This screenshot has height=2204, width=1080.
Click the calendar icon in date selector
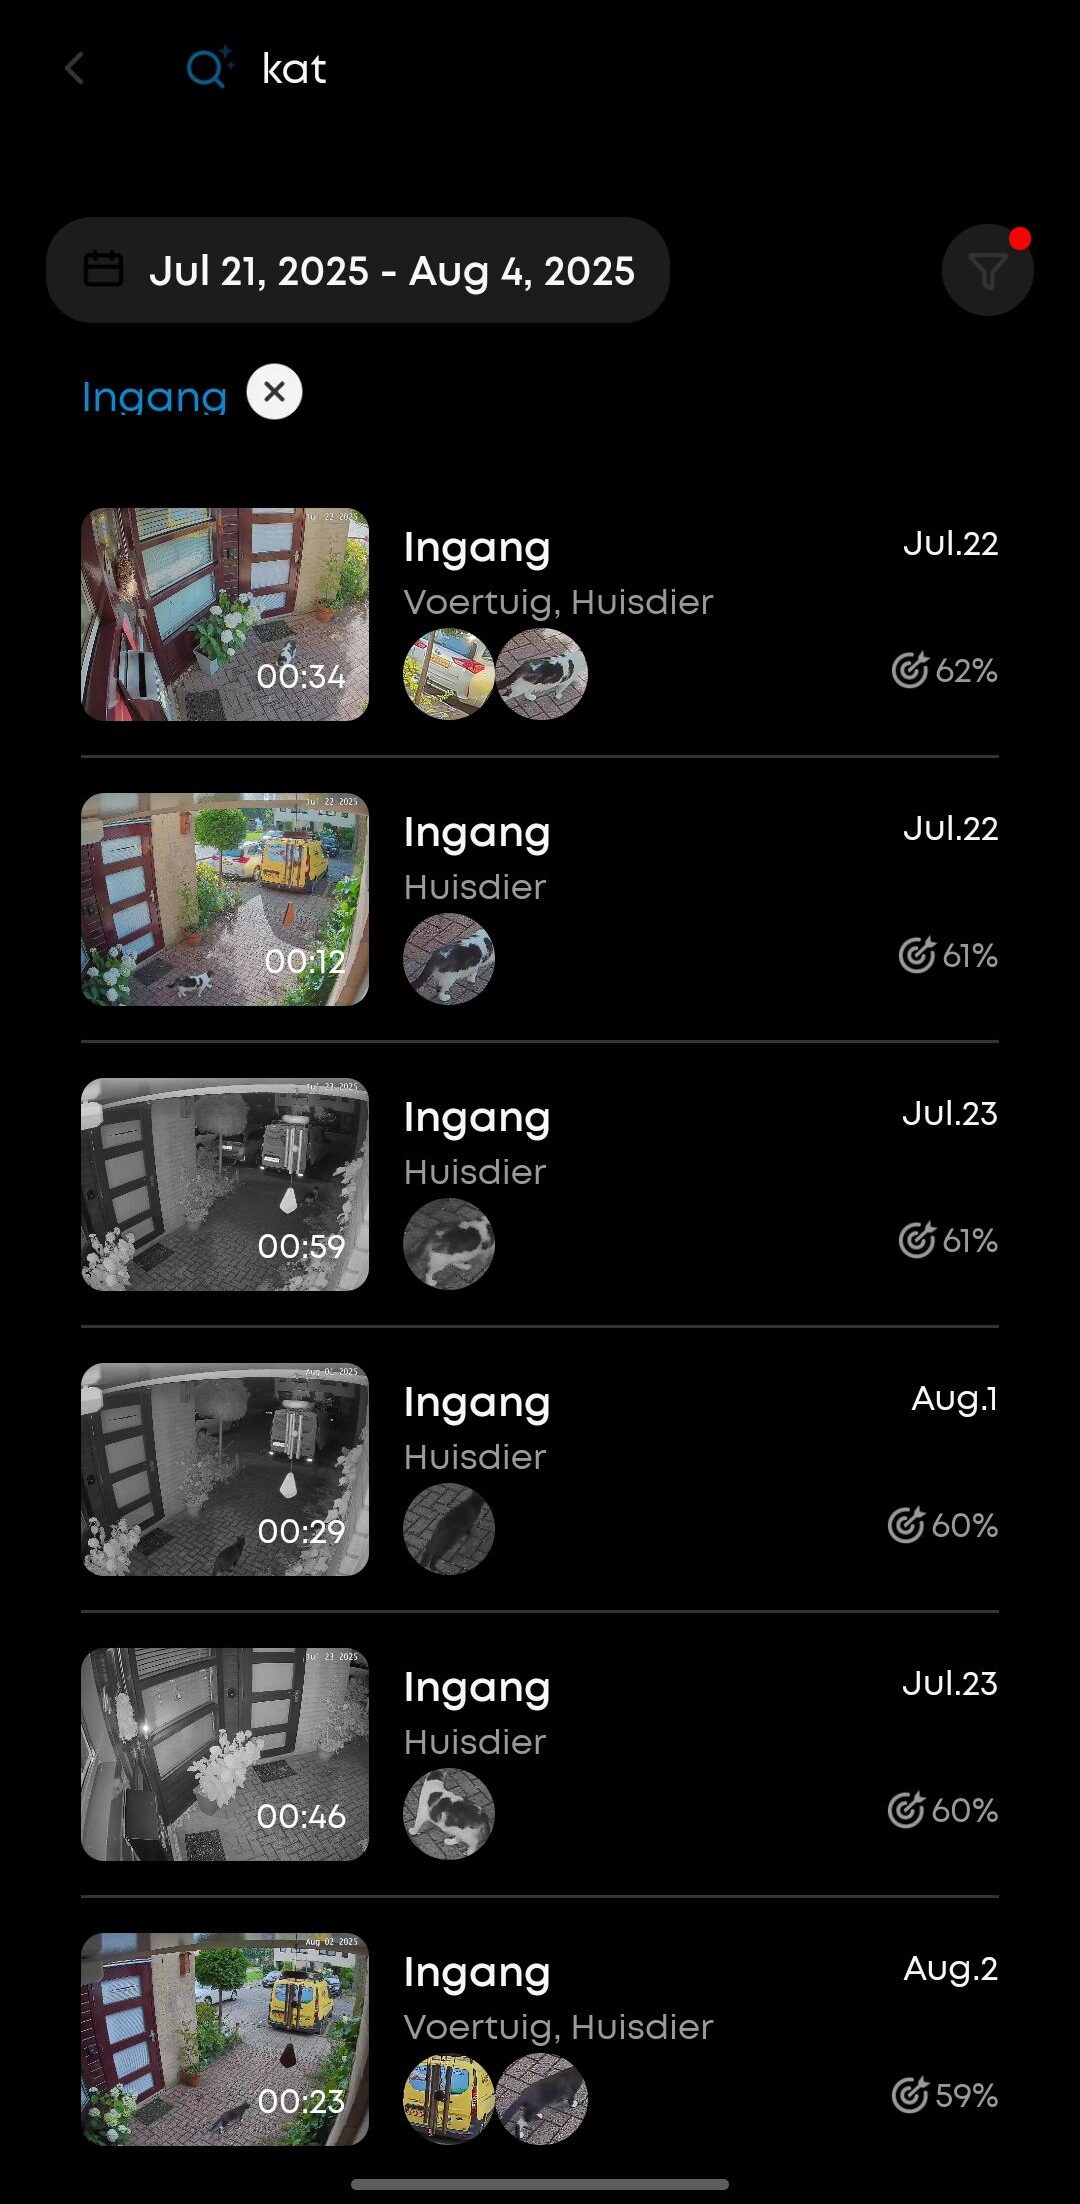103,269
